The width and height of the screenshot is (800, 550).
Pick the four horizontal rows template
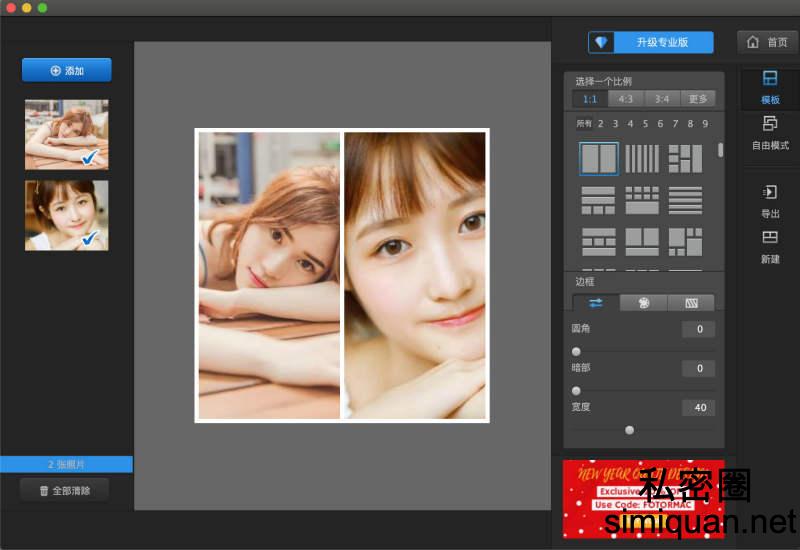(685, 201)
